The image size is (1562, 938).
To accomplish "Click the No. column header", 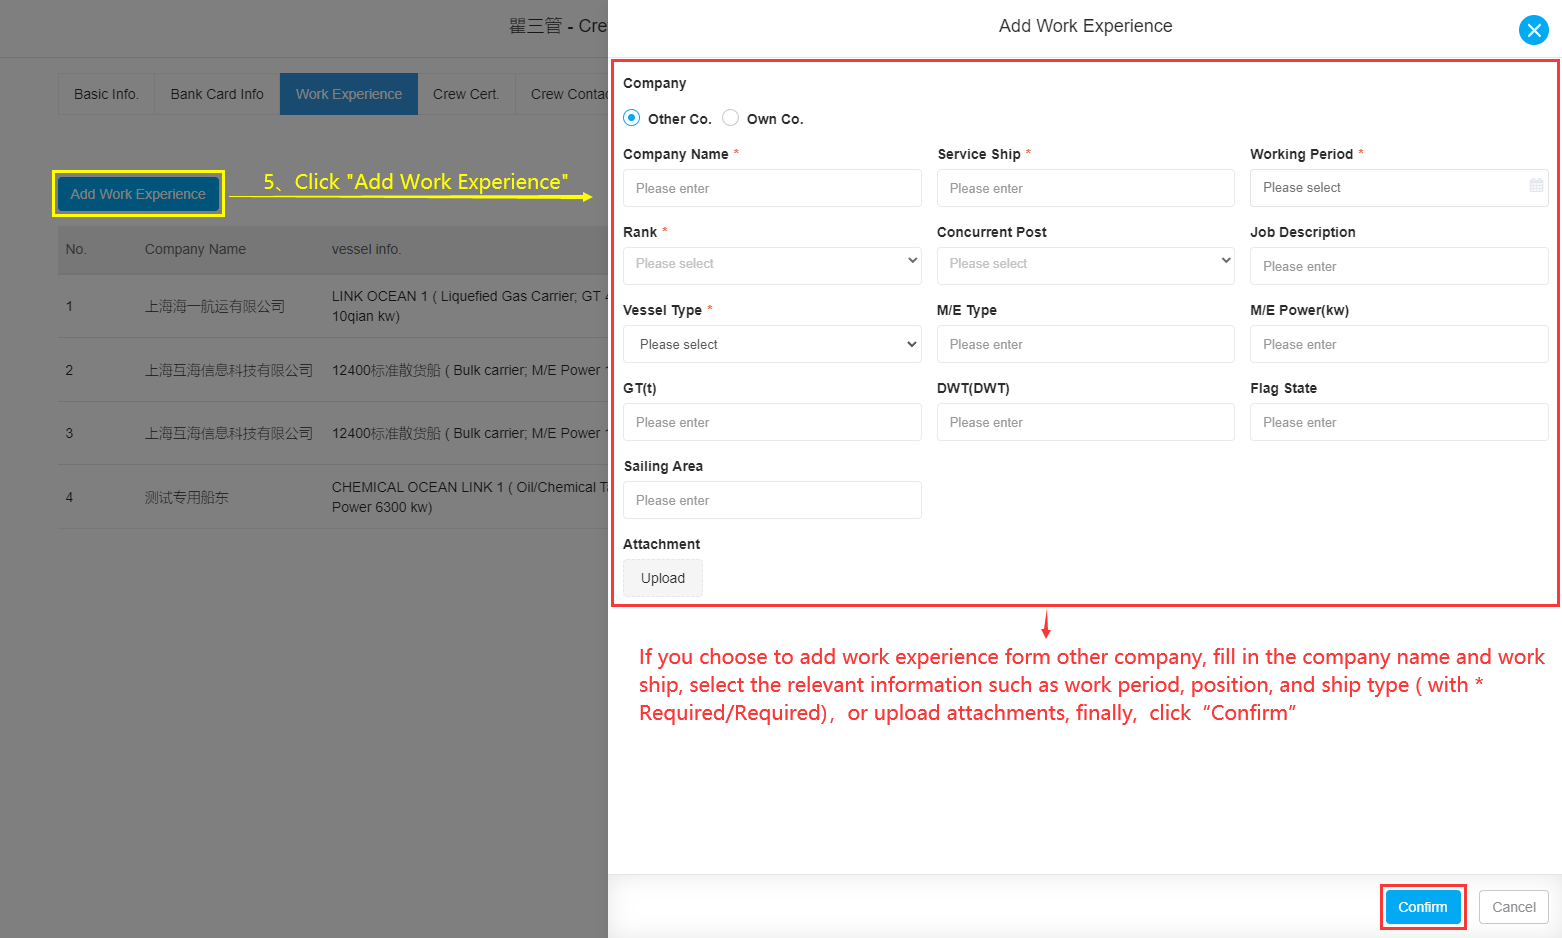I will coord(76,249).
